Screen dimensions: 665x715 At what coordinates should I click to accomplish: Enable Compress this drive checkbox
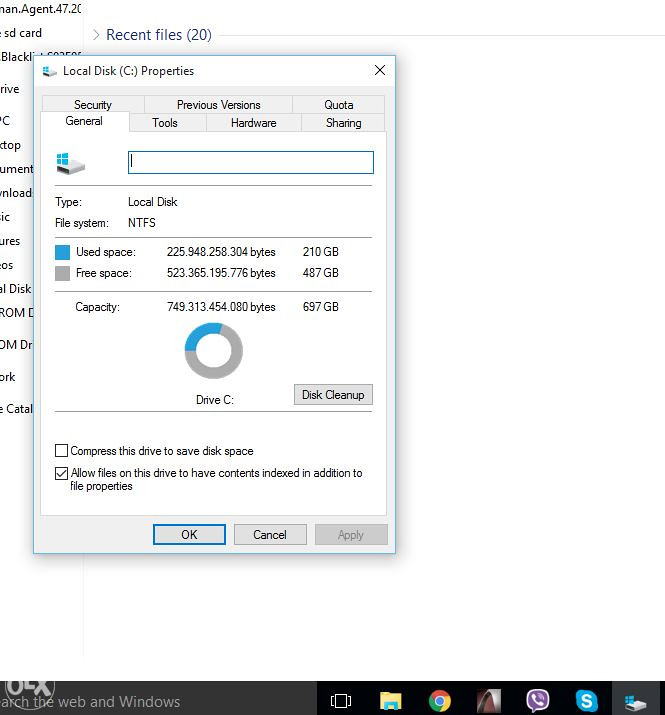click(x=61, y=451)
